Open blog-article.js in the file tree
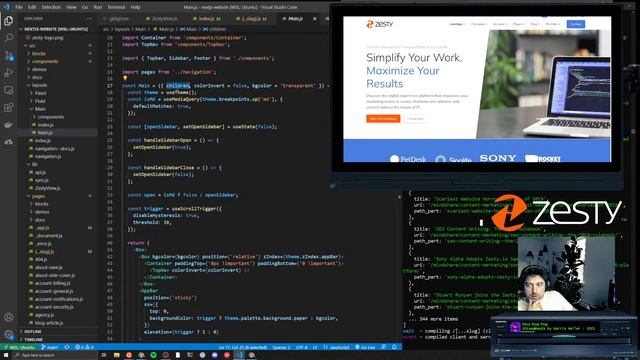The height and width of the screenshot is (360, 640). (x=46, y=322)
